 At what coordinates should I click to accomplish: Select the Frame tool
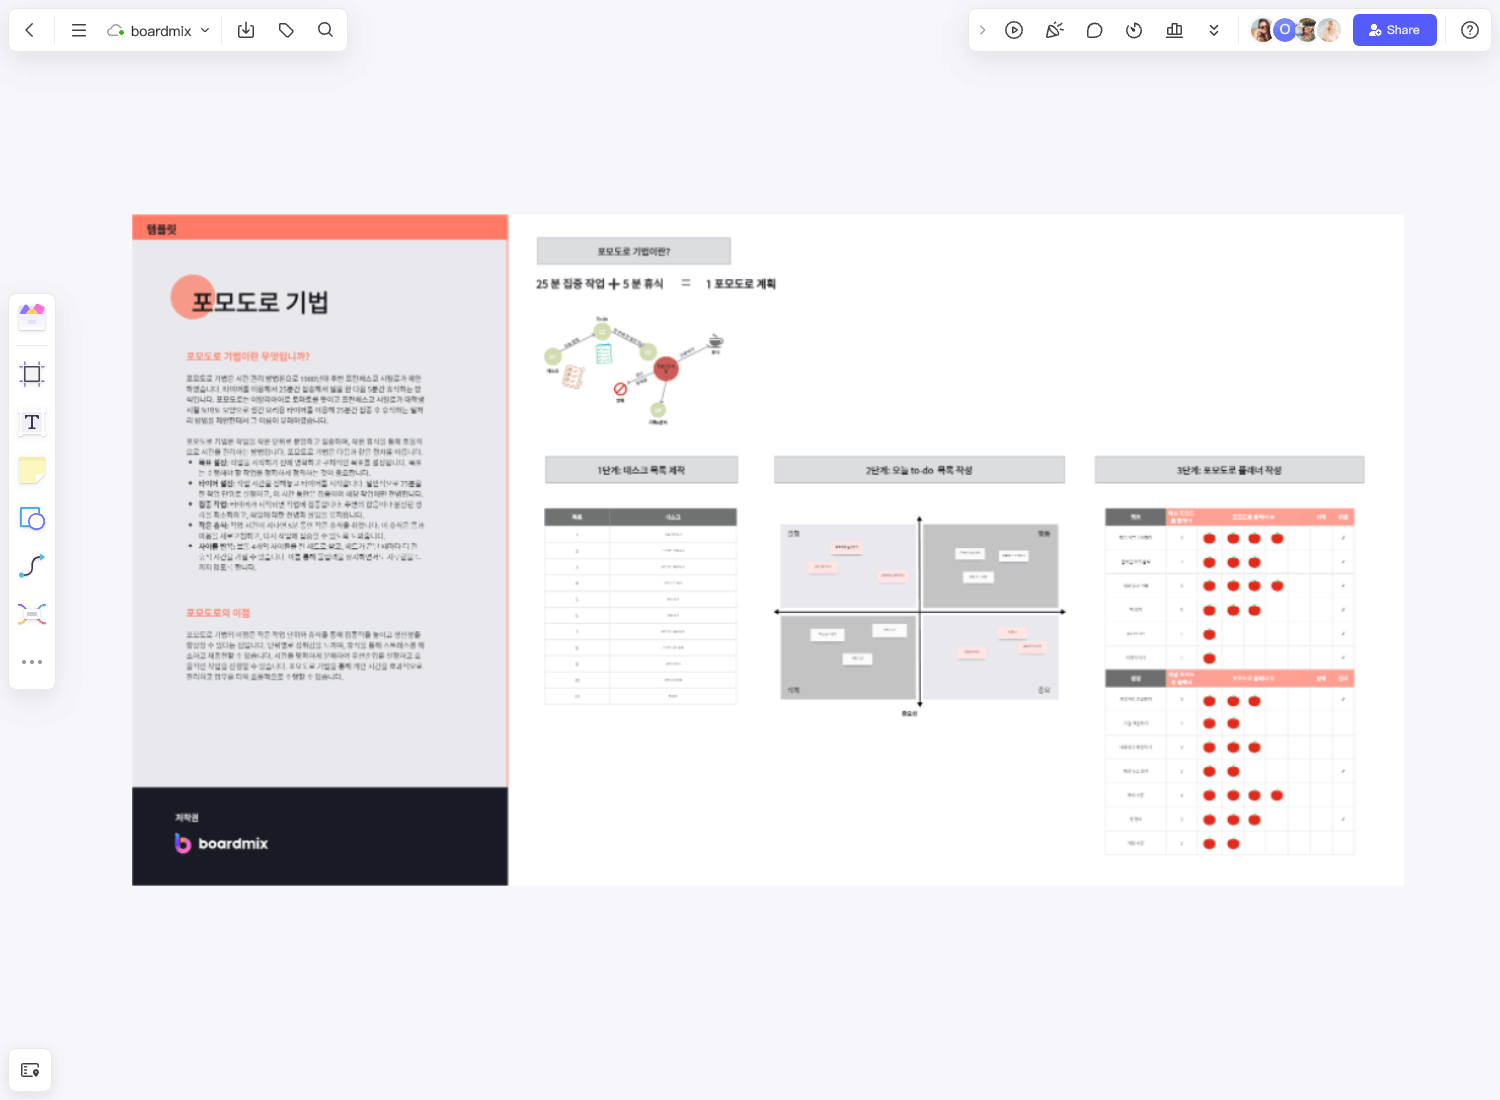click(x=32, y=374)
